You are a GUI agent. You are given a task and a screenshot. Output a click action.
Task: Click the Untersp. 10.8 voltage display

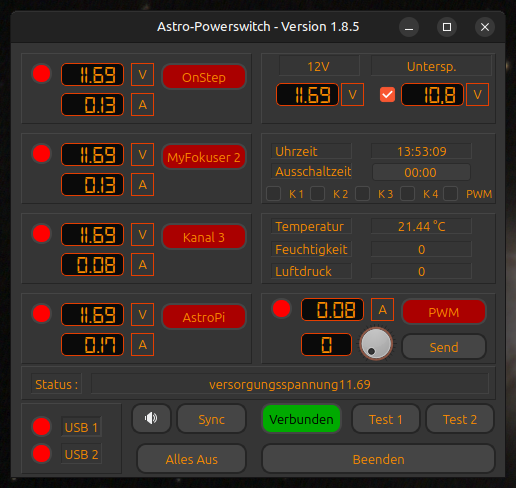coord(432,95)
